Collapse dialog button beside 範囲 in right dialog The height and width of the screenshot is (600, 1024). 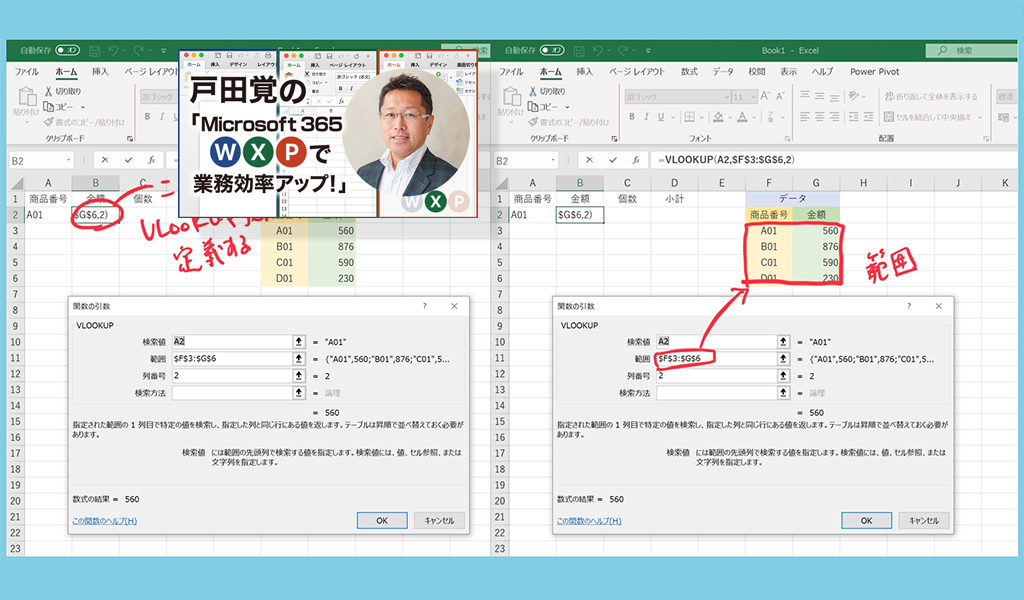pos(783,358)
